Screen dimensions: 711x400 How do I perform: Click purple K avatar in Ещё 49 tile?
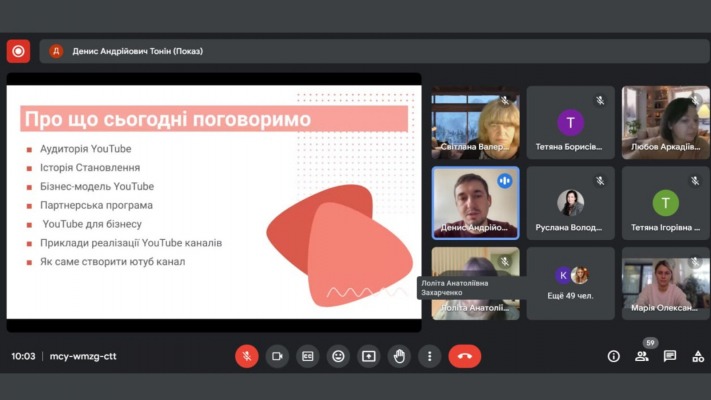[x=563, y=275]
